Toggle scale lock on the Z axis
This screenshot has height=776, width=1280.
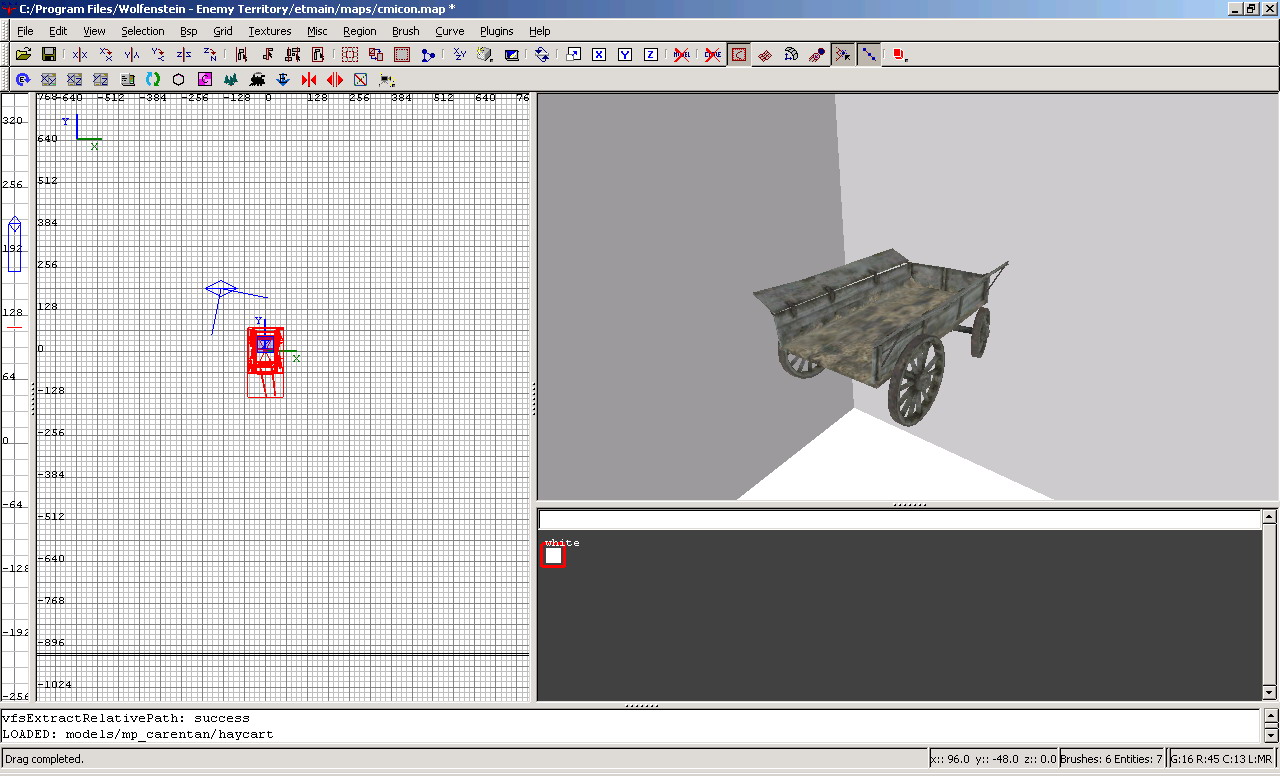point(651,54)
